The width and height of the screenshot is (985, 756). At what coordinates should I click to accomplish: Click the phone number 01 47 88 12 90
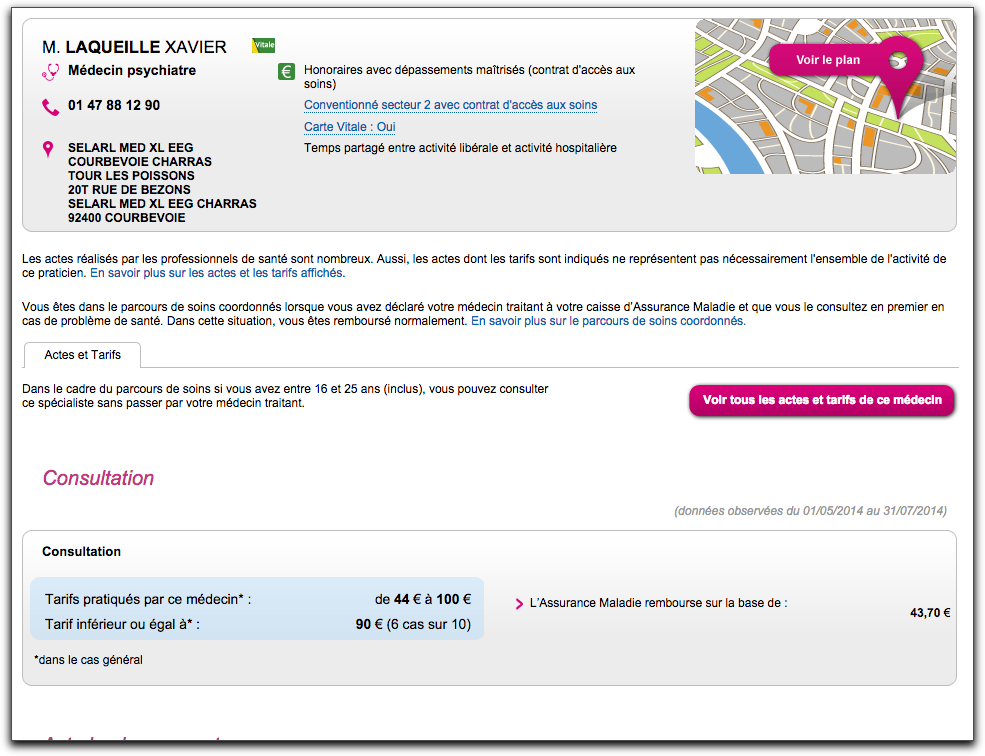(x=114, y=105)
